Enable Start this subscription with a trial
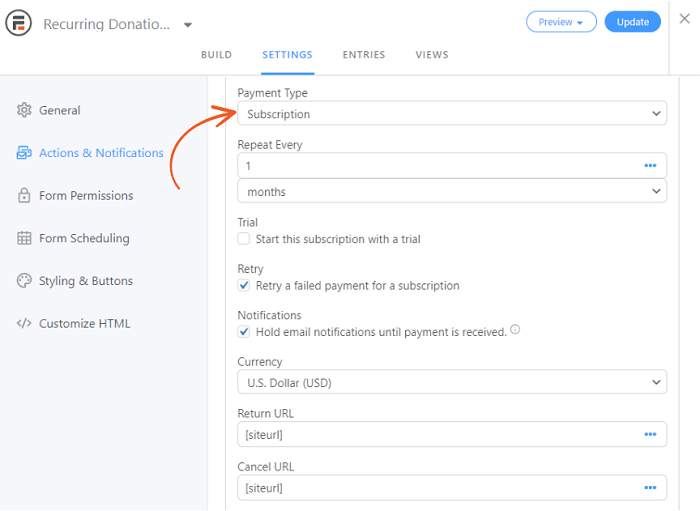The image size is (700, 511). (244, 239)
